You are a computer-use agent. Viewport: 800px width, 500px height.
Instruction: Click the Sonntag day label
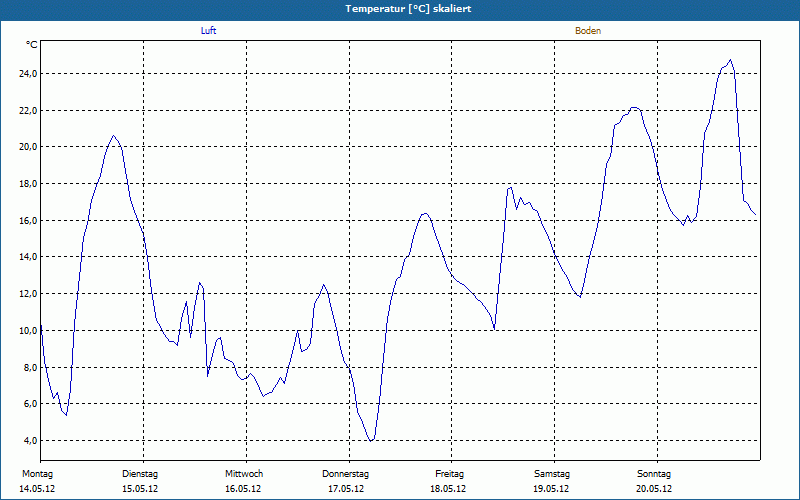click(x=654, y=474)
